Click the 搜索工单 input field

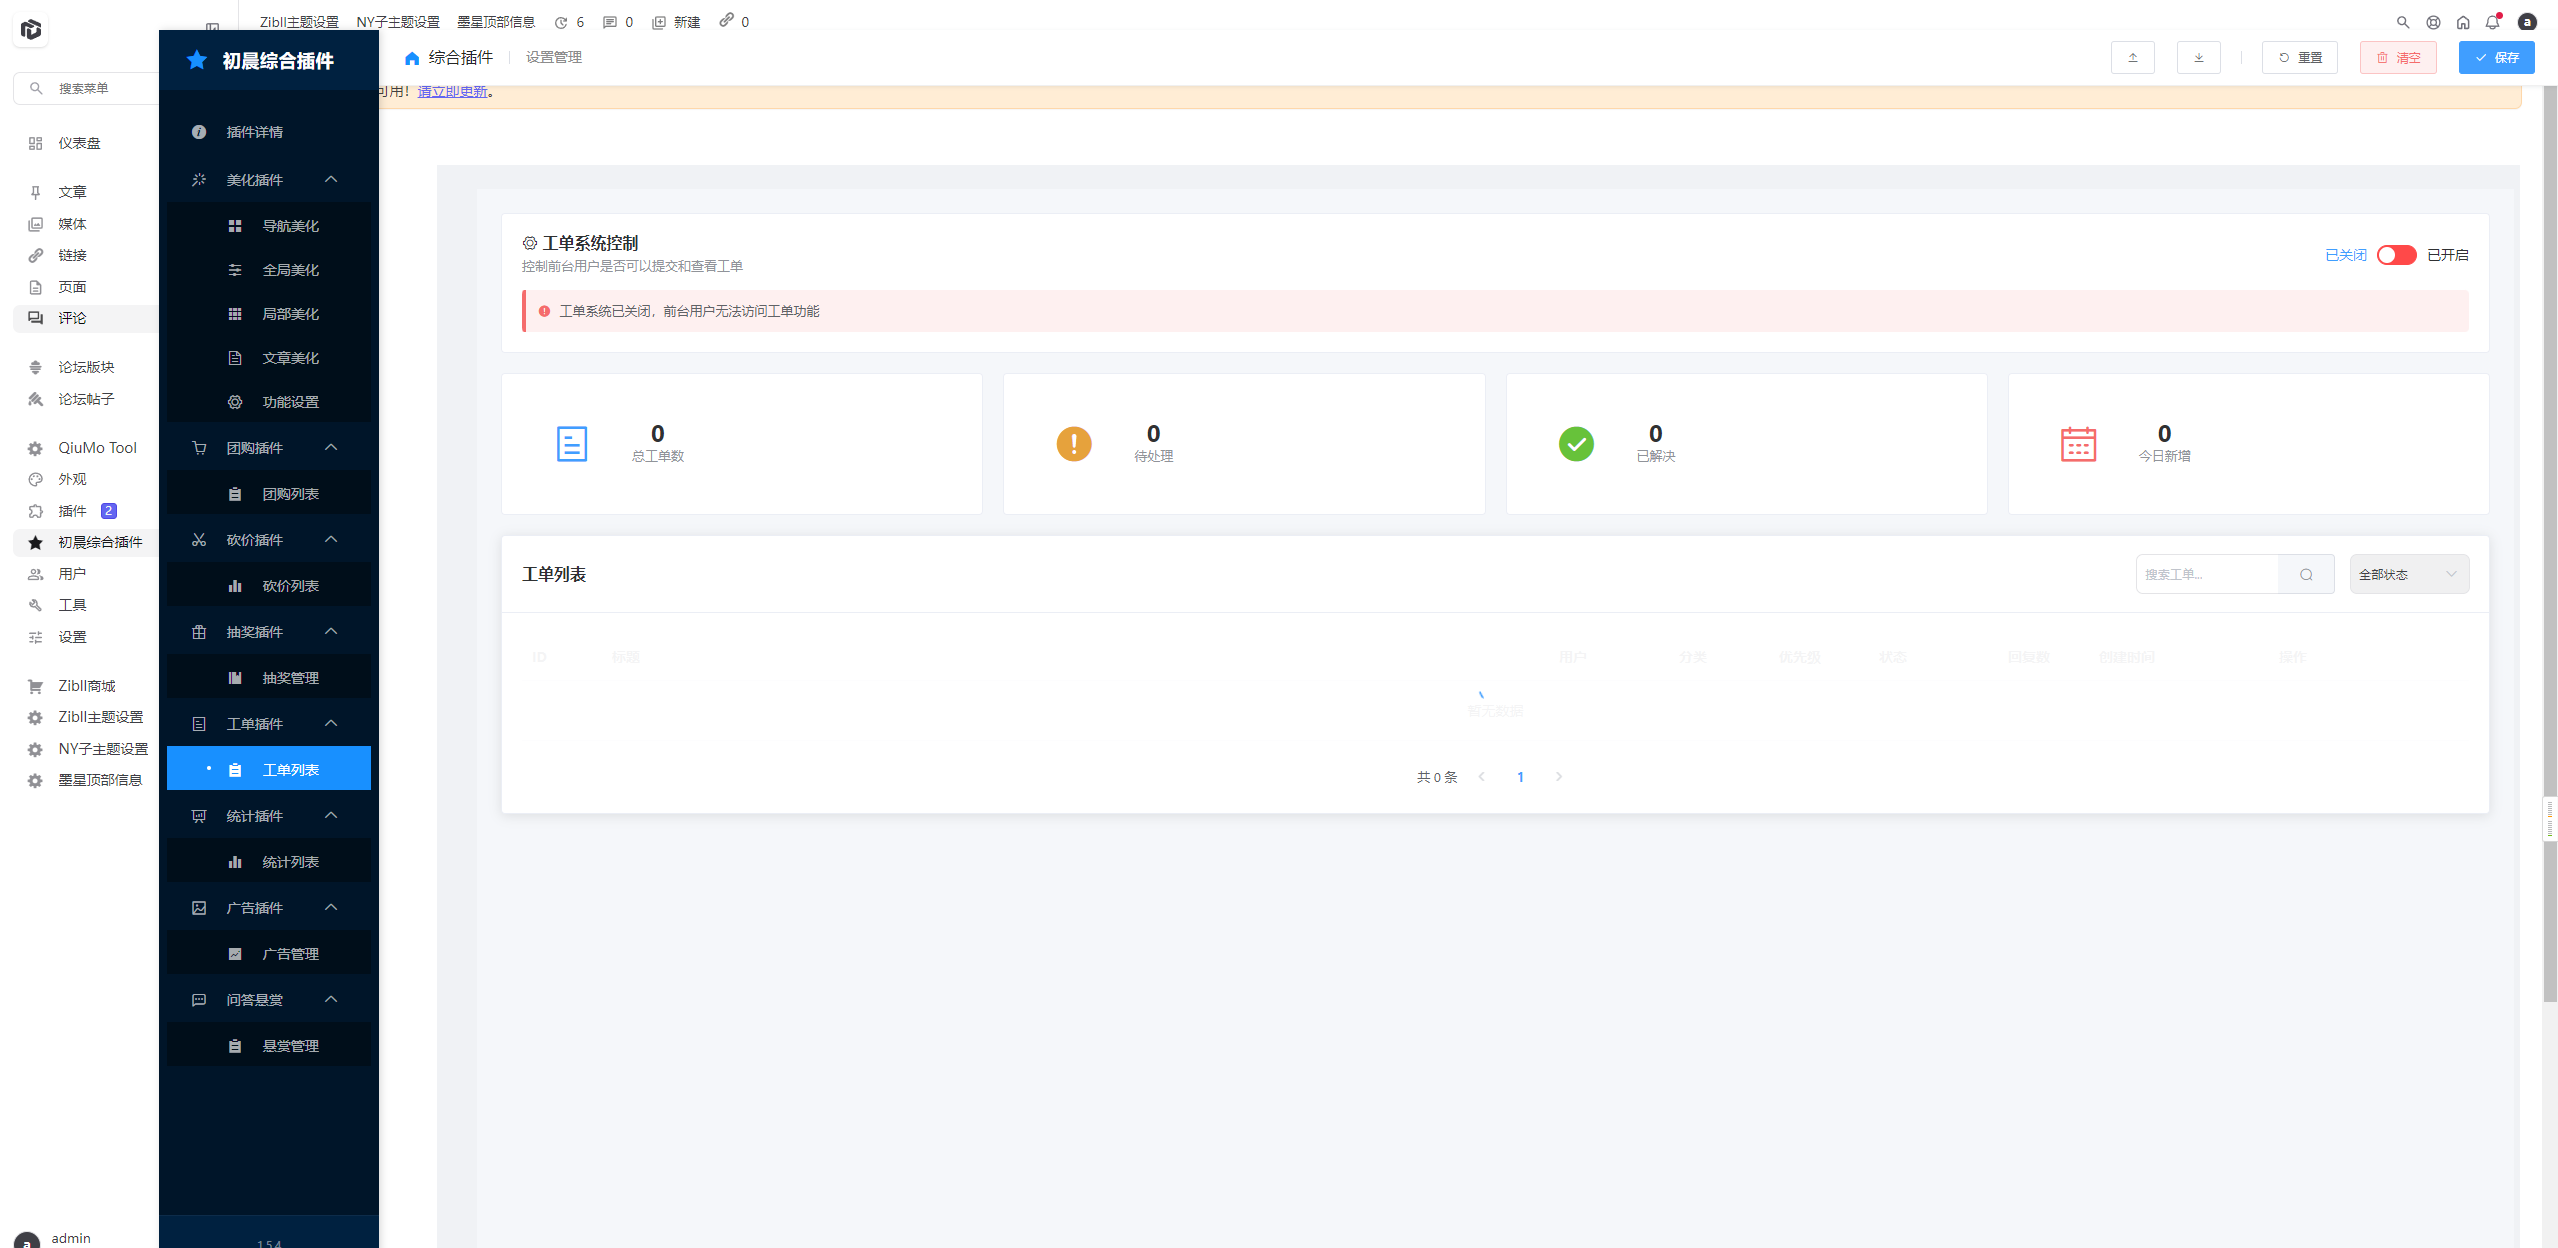pyautogui.click(x=2207, y=575)
